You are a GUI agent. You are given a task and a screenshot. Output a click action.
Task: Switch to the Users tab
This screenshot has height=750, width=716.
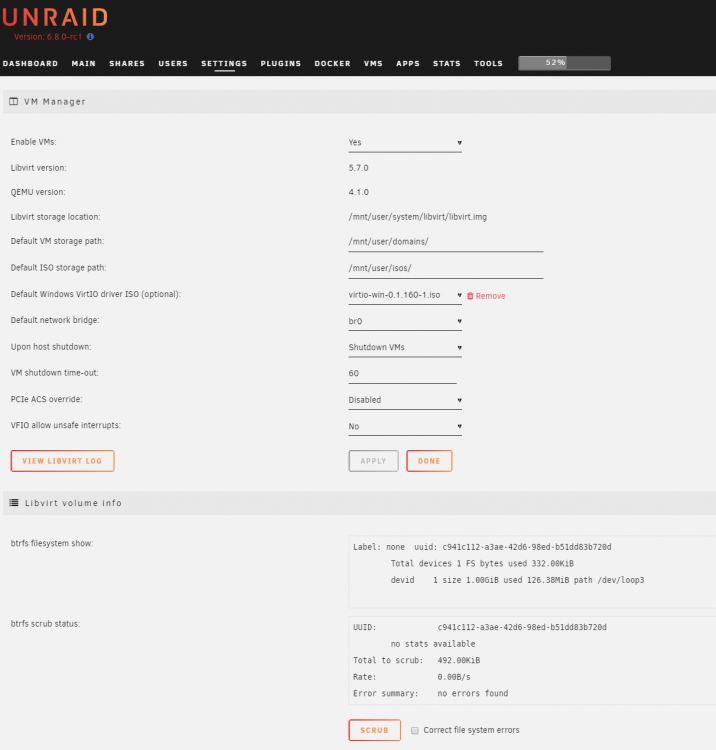pos(173,64)
